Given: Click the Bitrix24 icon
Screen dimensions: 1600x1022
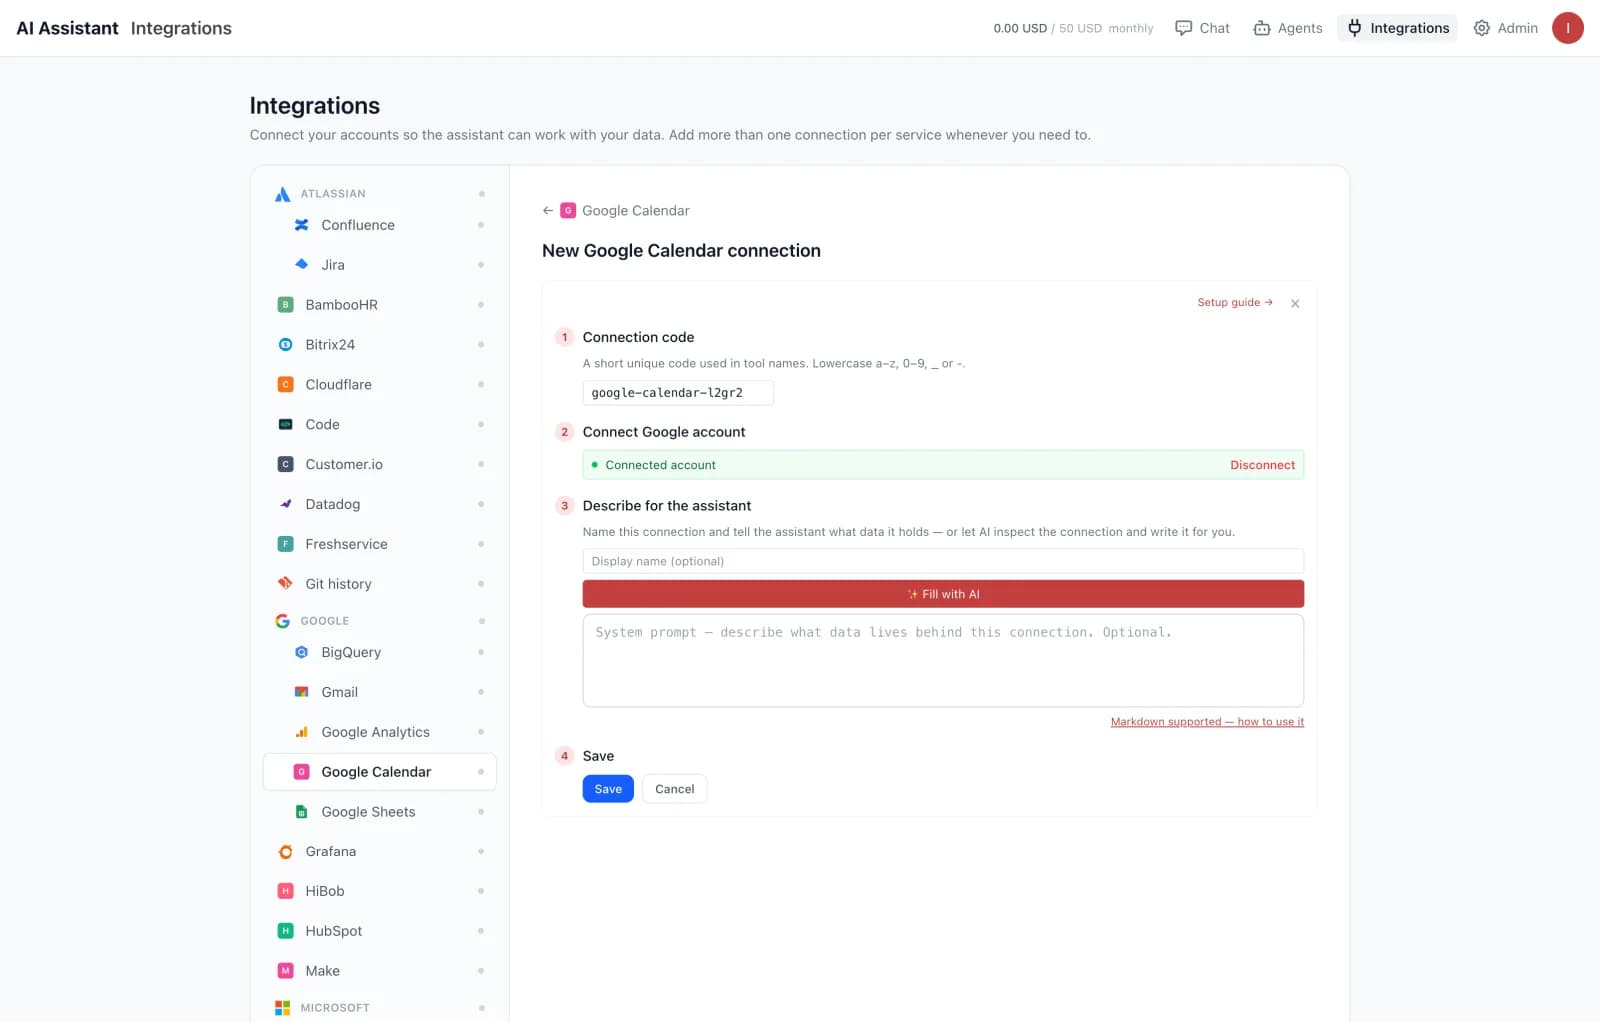Looking at the screenshot, I should (x=285, y=345).
